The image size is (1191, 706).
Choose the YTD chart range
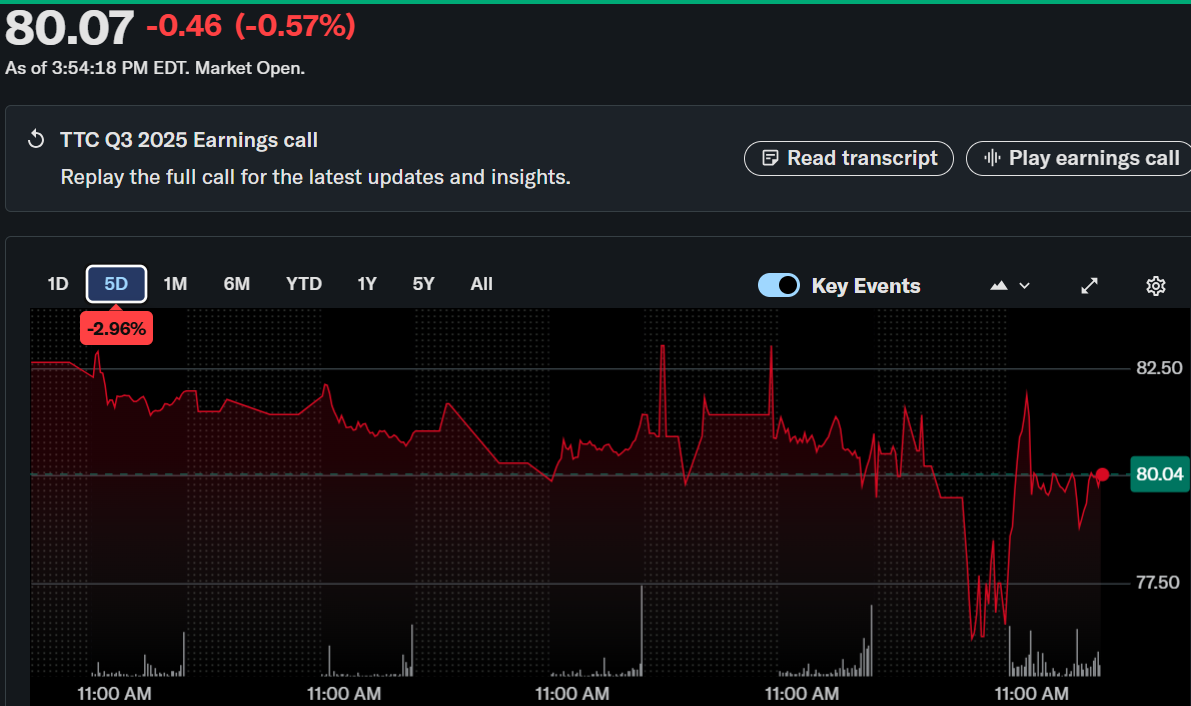304,284
